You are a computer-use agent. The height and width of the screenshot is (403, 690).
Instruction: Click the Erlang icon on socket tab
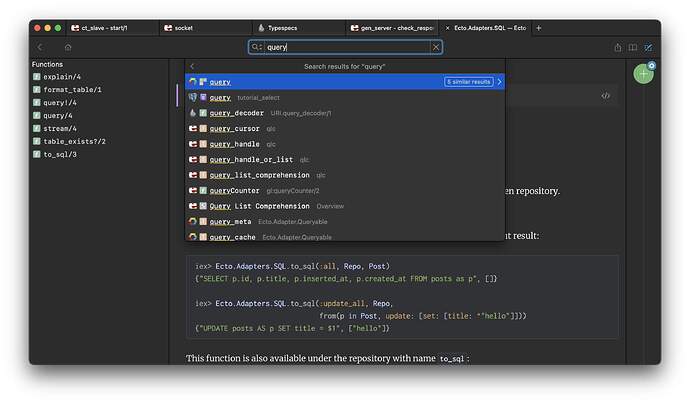(x=168, y=28)
